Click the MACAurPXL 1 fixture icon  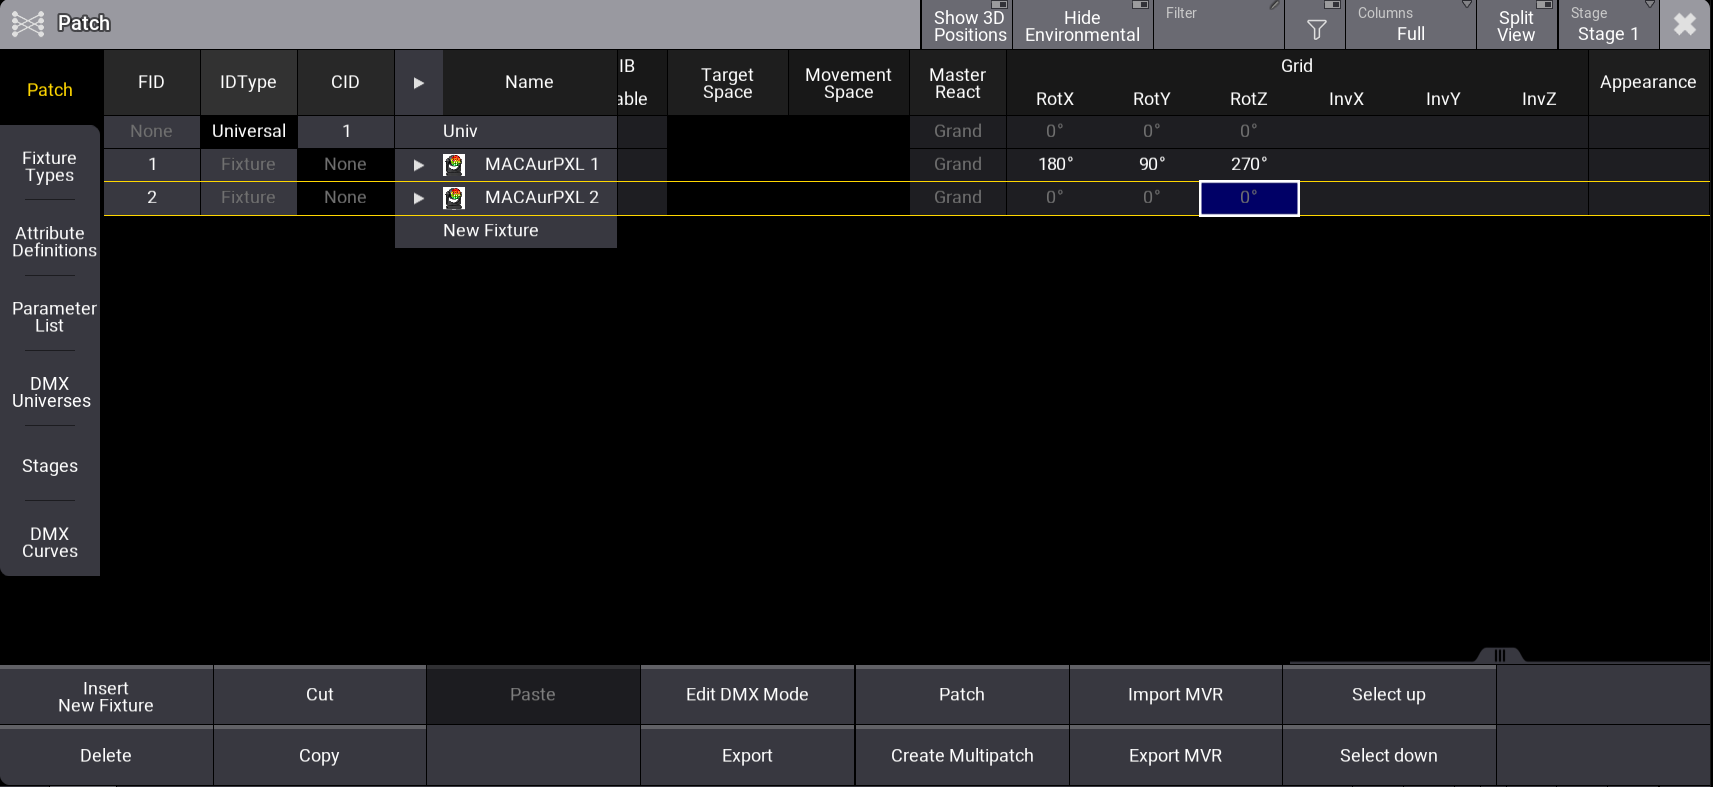click(454, 165)
